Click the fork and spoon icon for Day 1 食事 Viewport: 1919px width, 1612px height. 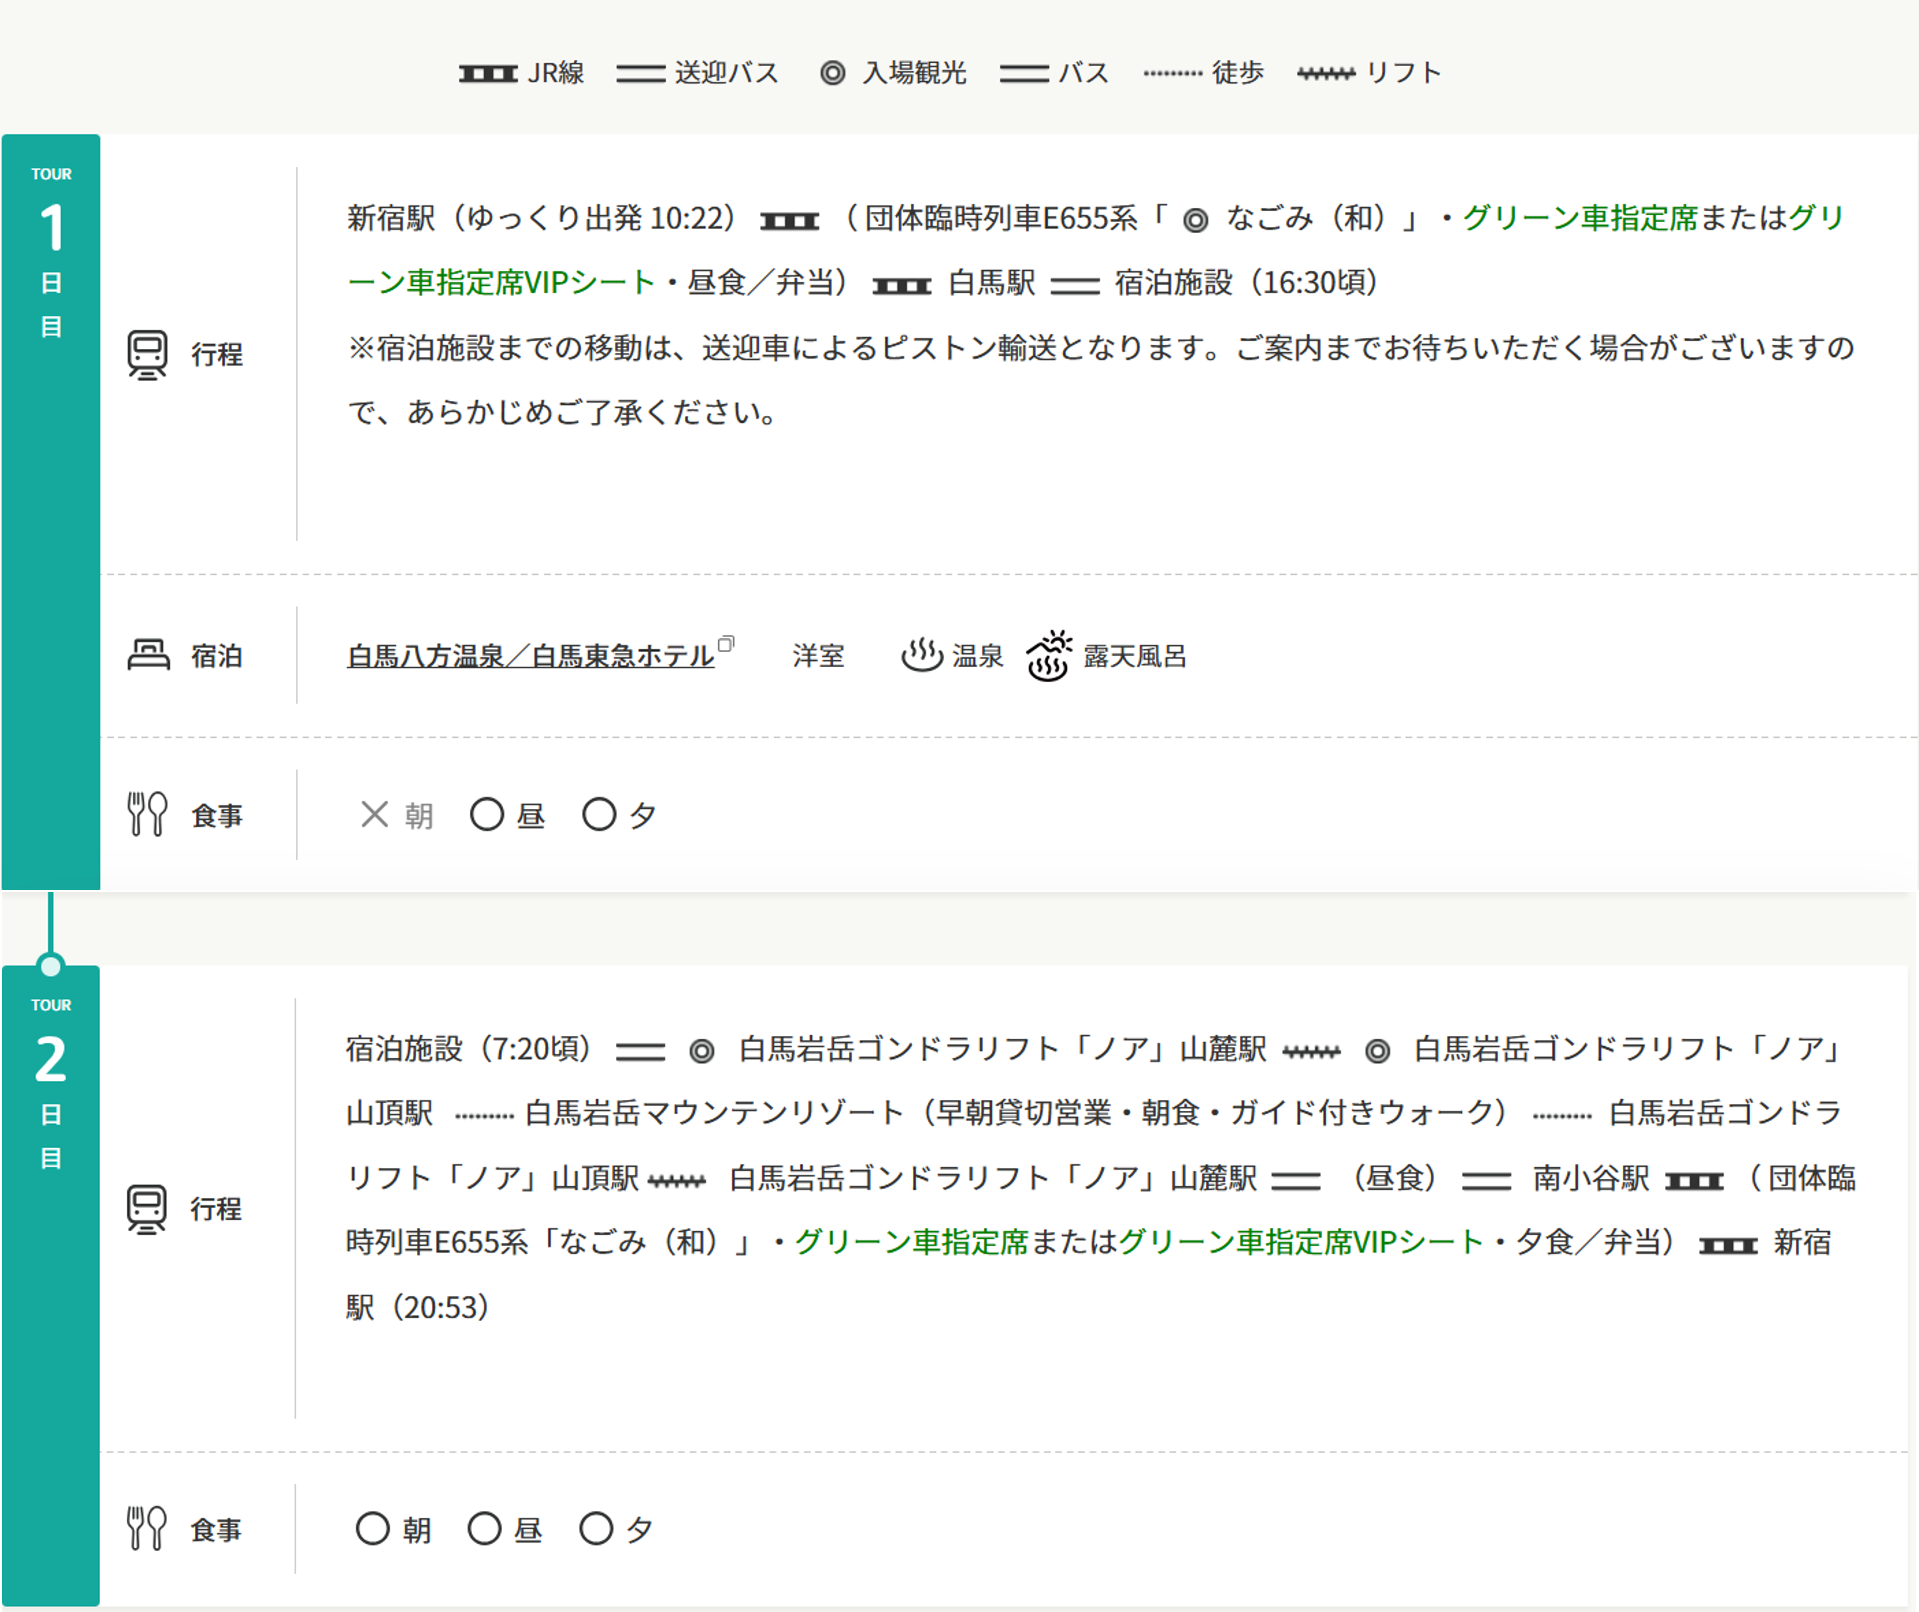point(147,814)
